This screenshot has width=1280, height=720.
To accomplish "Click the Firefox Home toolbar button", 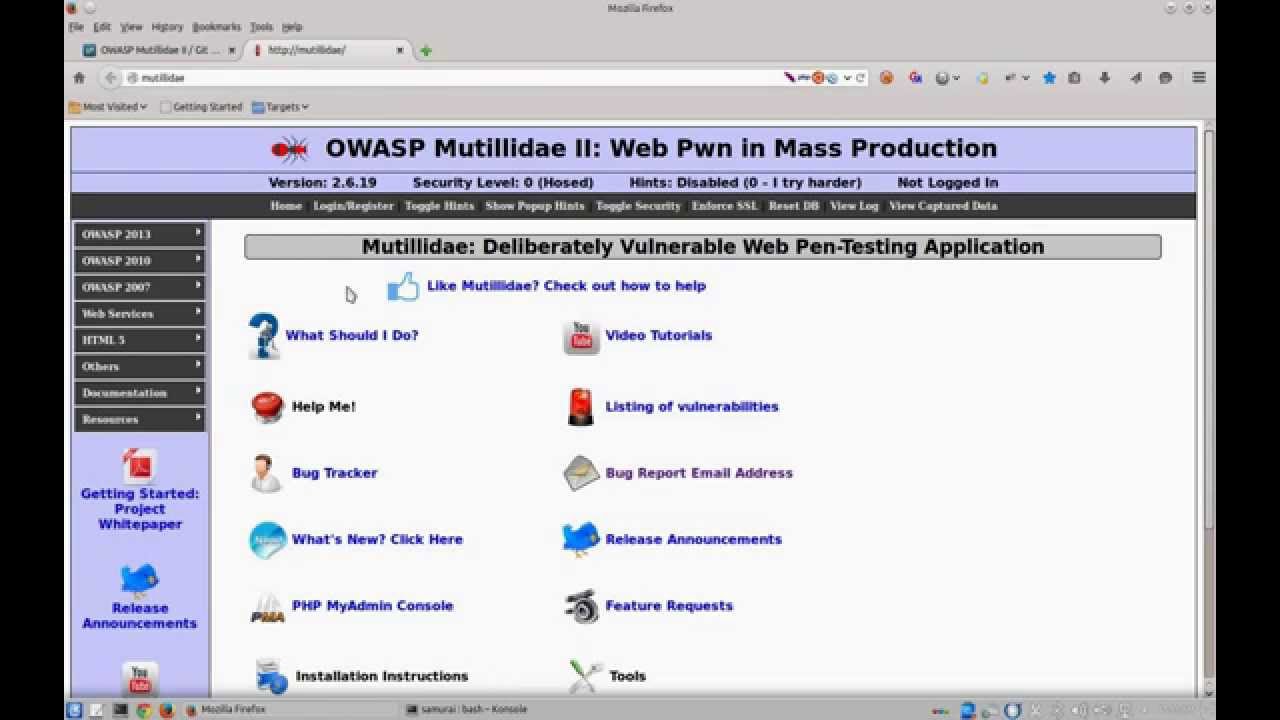I will 79,78.
